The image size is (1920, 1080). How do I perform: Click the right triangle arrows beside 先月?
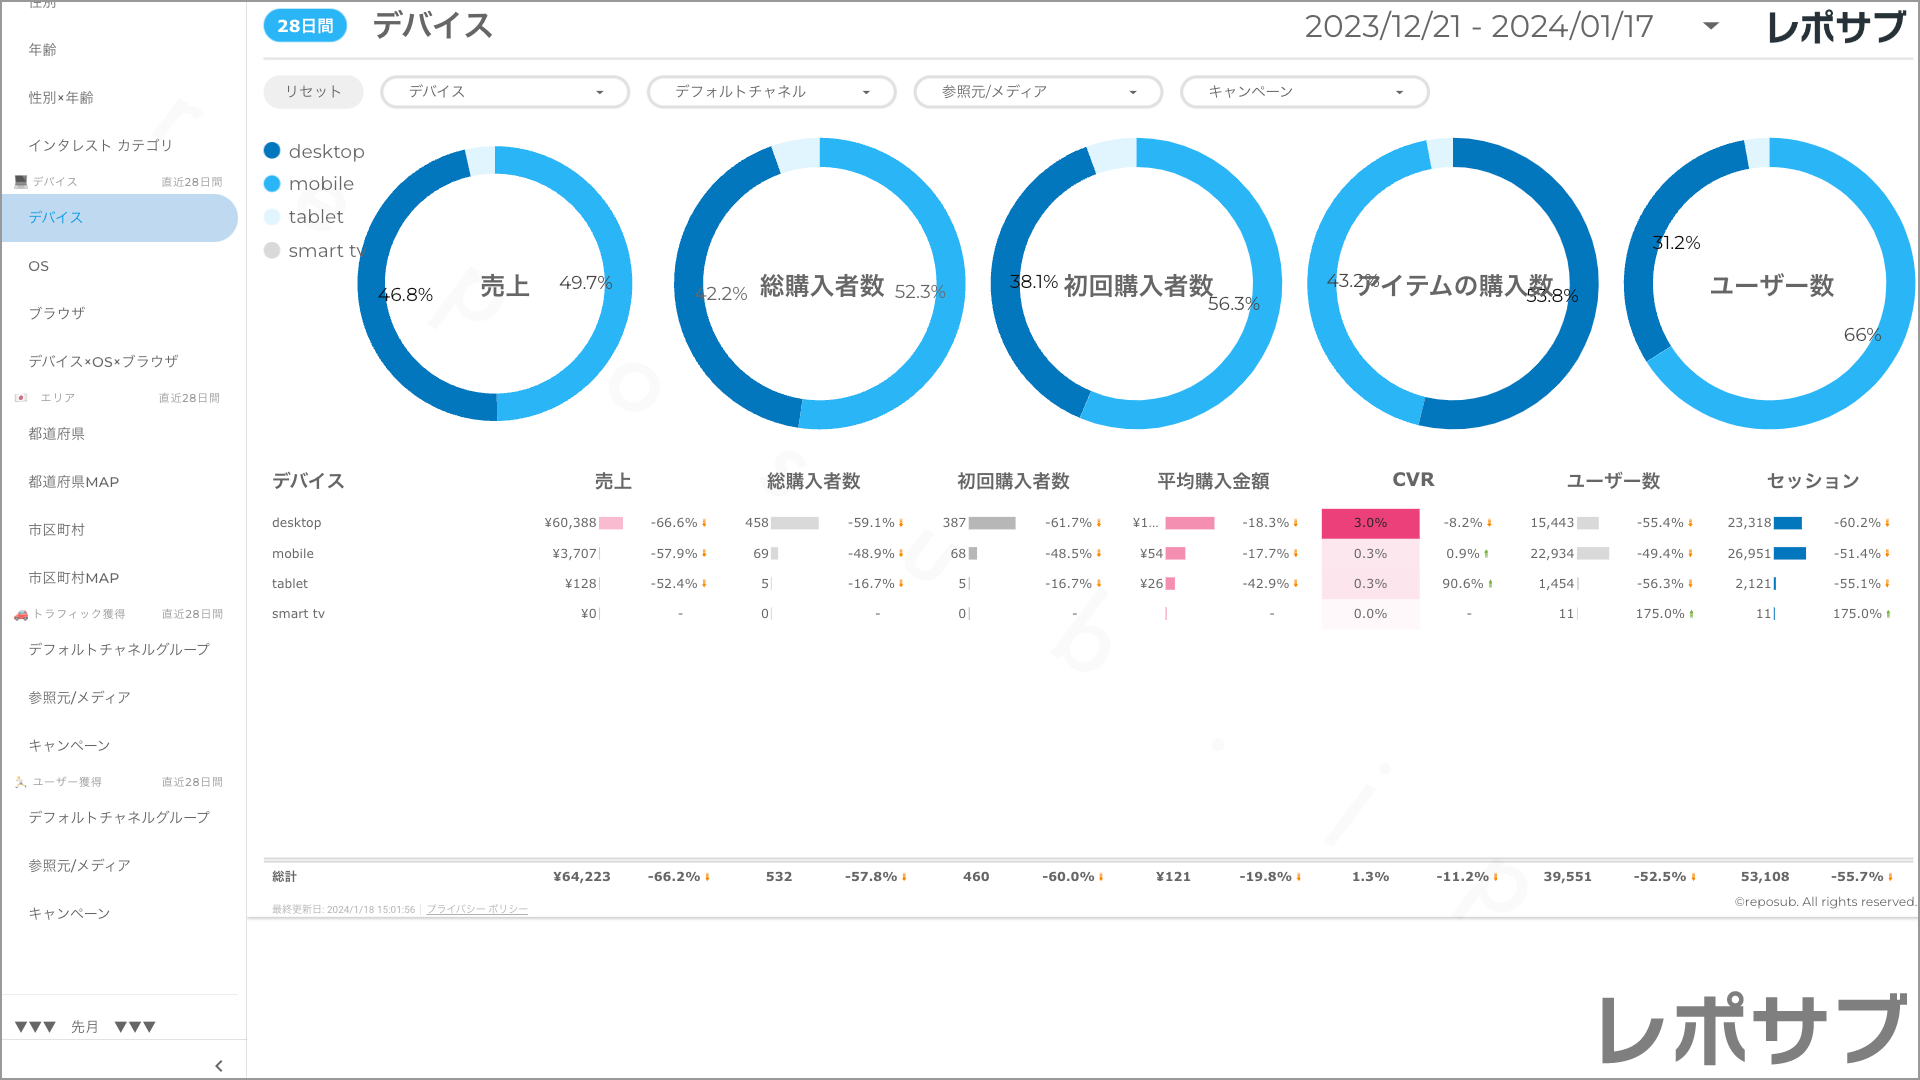135,1027
